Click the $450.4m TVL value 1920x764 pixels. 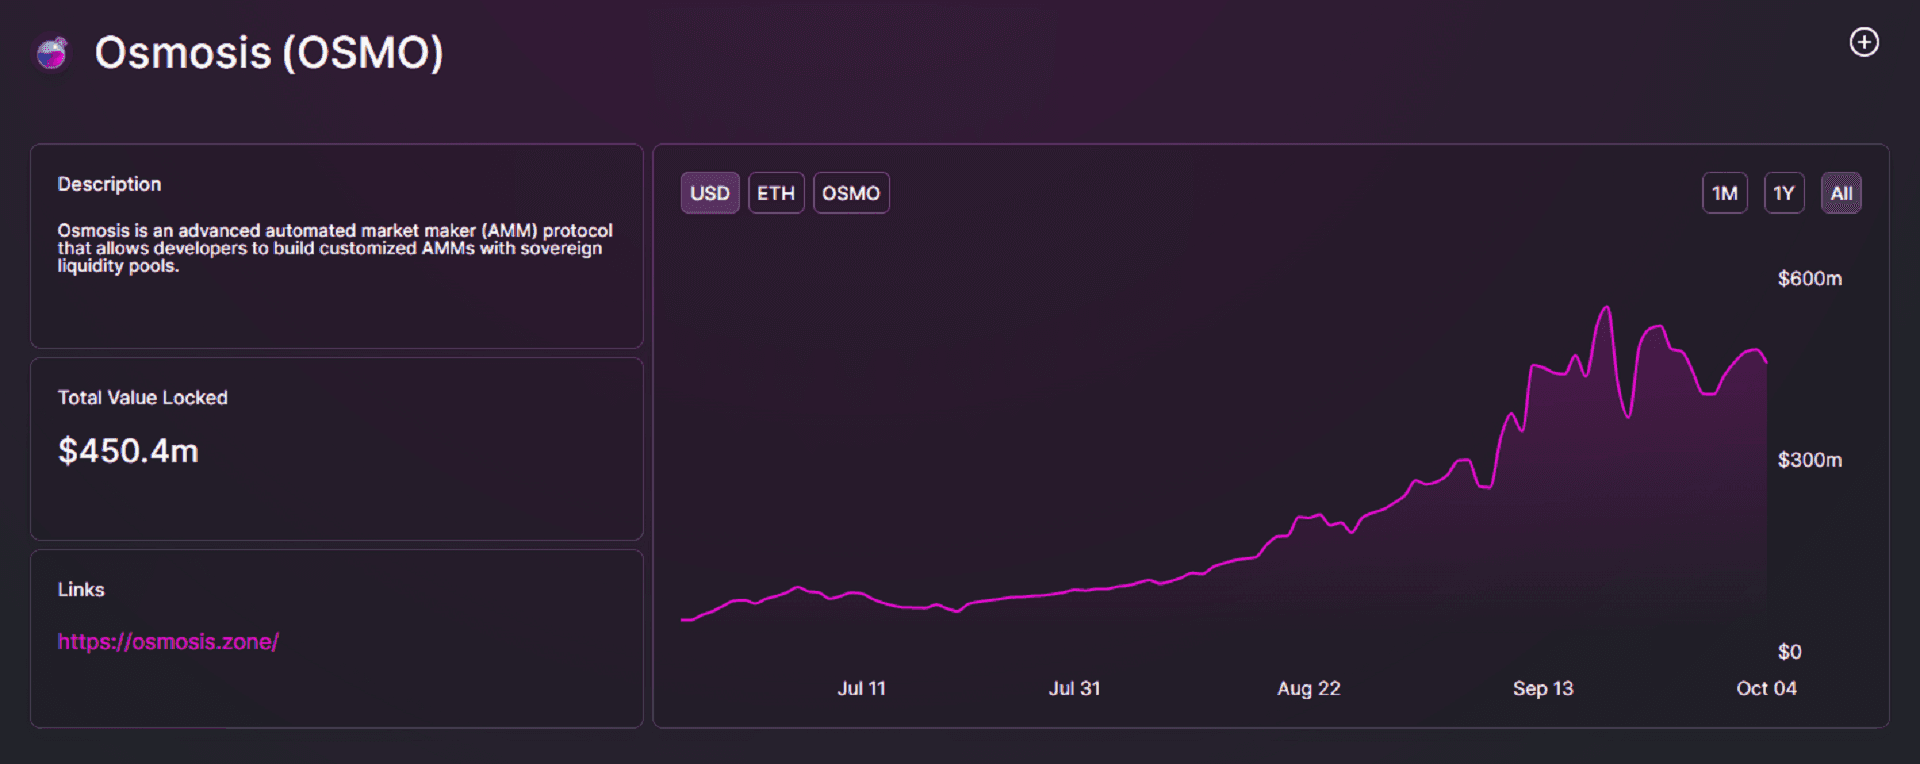coord(128,451)
